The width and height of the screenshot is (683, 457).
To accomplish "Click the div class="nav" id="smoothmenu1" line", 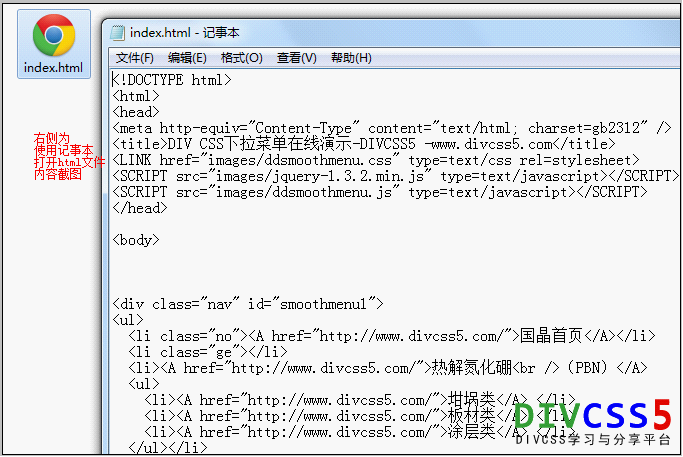I will coord(248,304).
